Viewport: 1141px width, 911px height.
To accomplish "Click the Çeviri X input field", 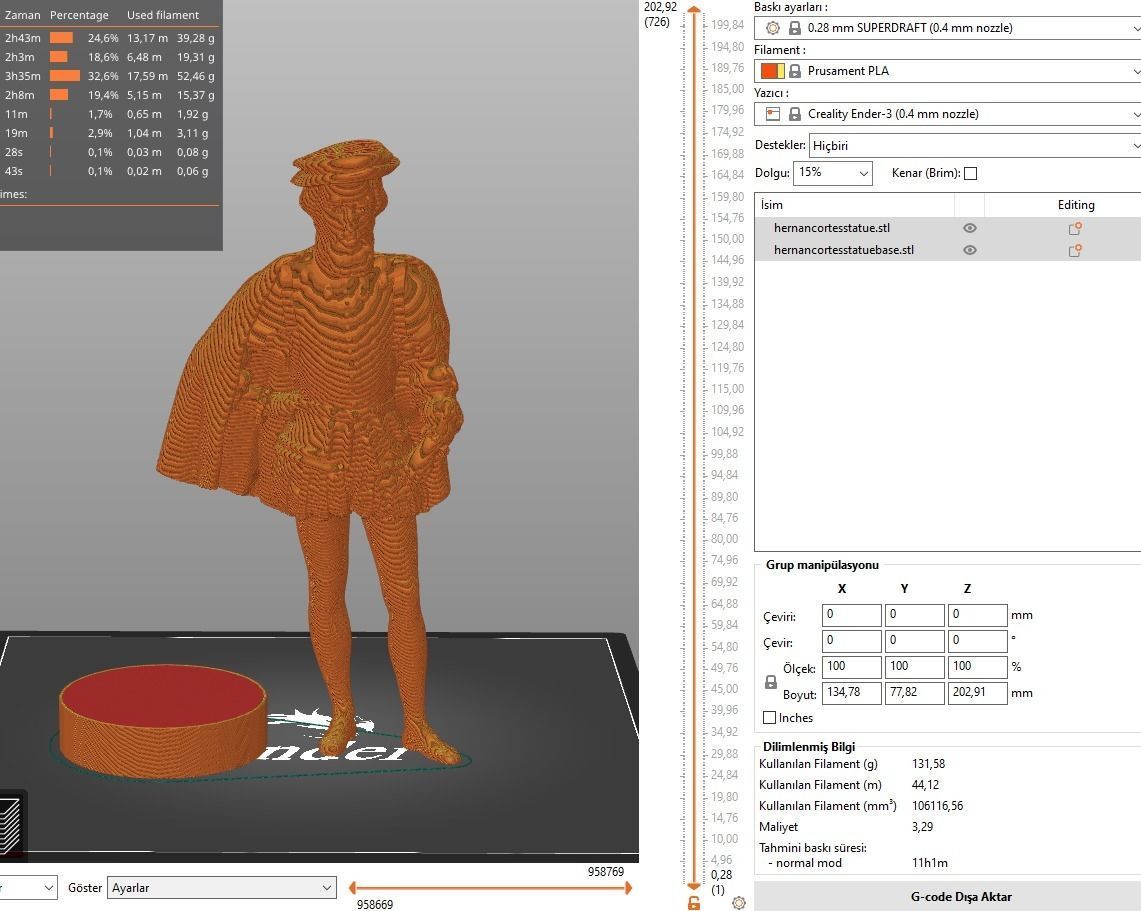I will coord(851,615).
